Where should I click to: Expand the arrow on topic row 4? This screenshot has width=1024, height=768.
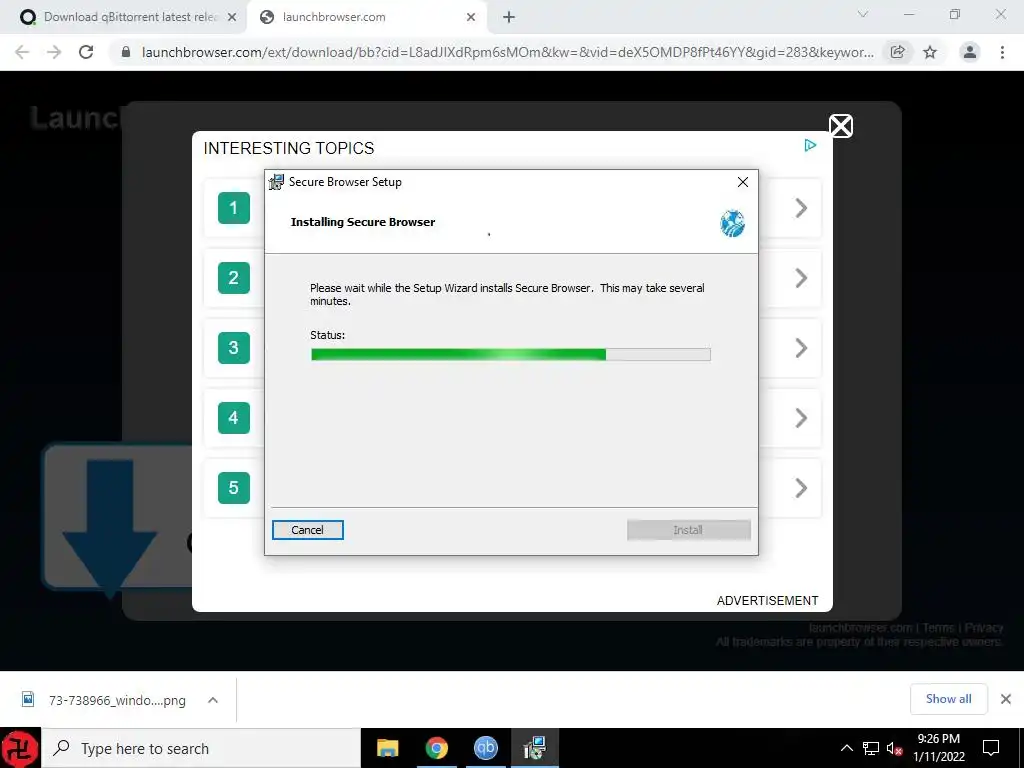pyautogui.click(x=801, y=418)
